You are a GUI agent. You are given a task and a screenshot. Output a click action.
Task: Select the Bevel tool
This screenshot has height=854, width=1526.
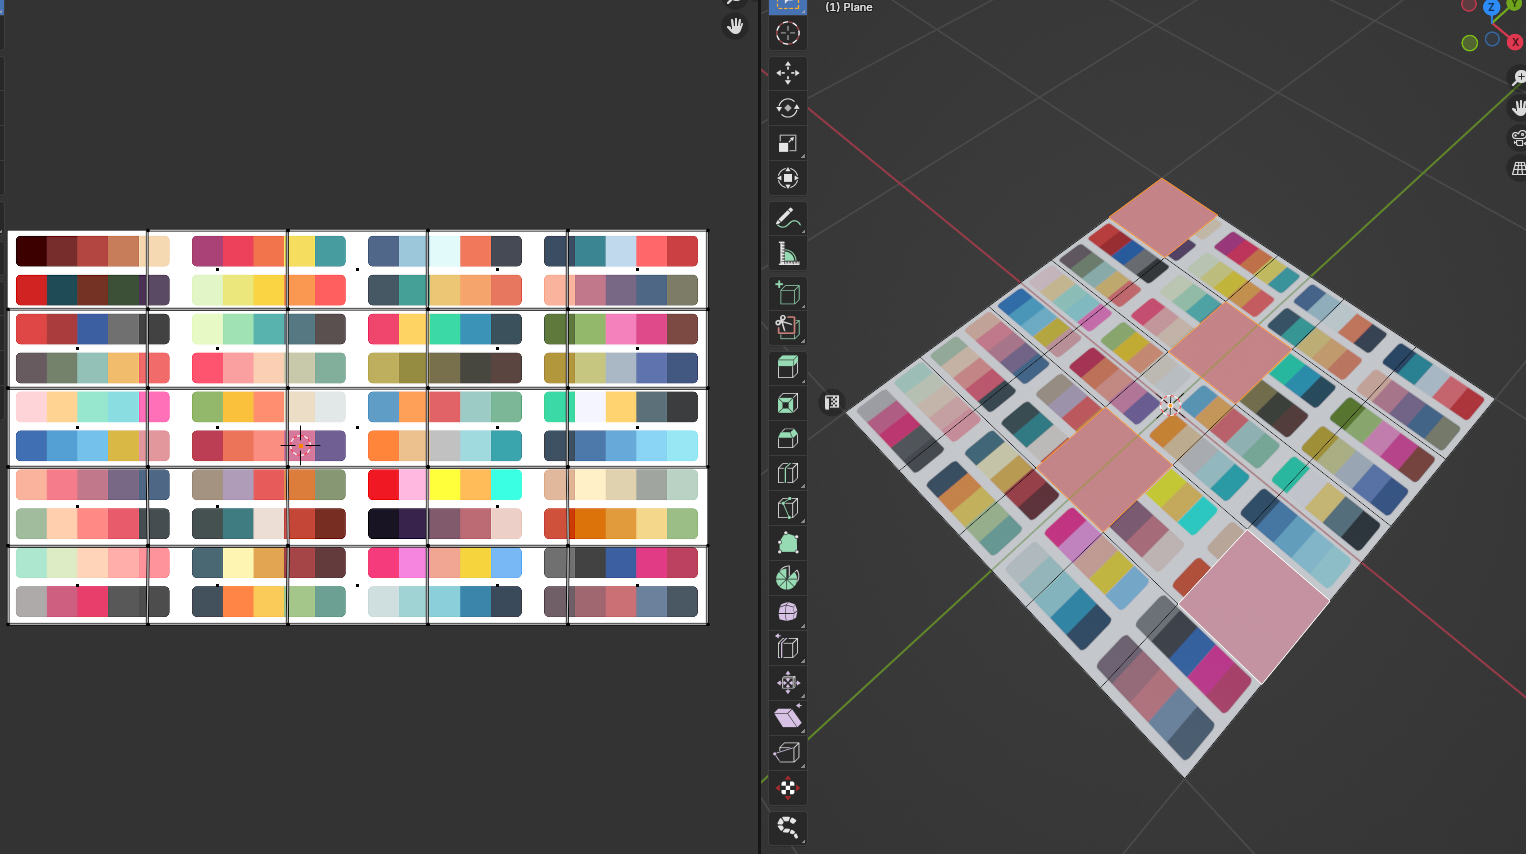point(788,438)
